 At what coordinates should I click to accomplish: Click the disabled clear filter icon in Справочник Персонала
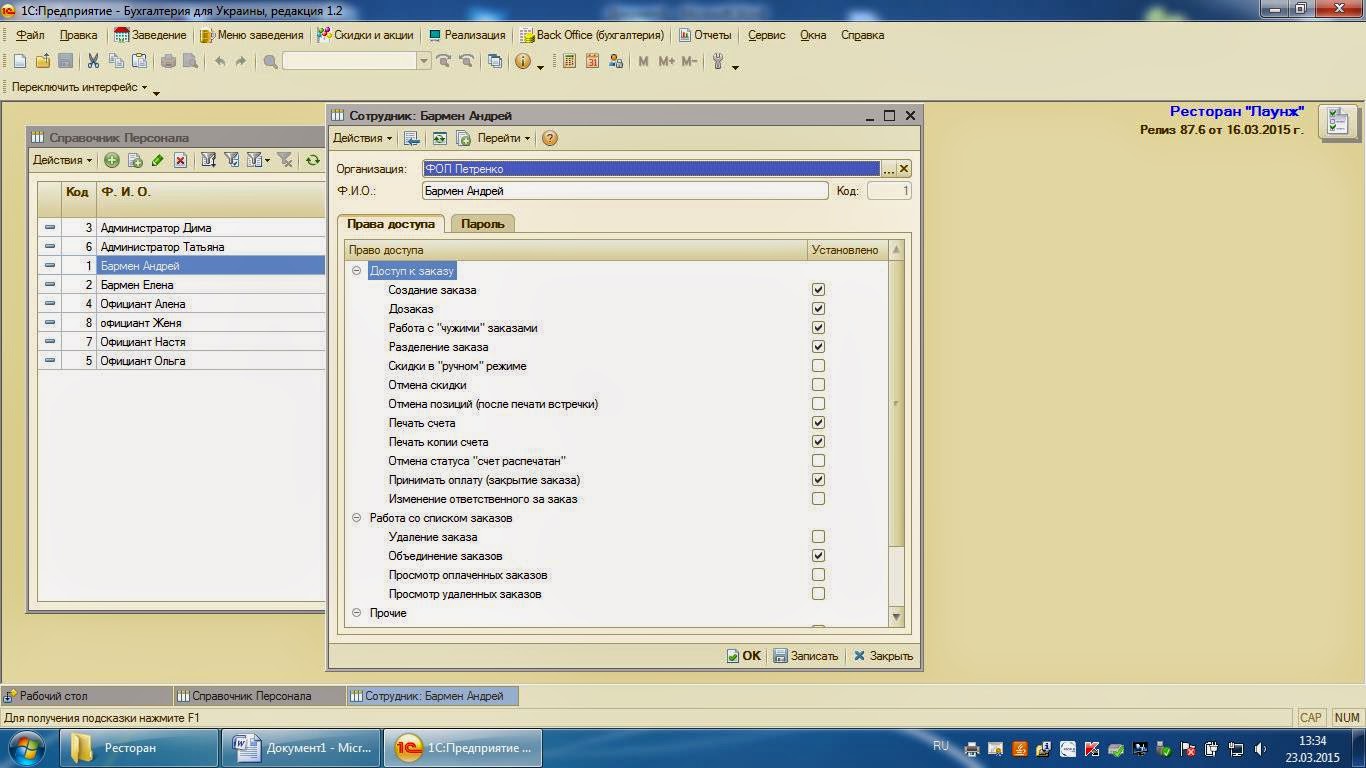[x=285, y=160]
